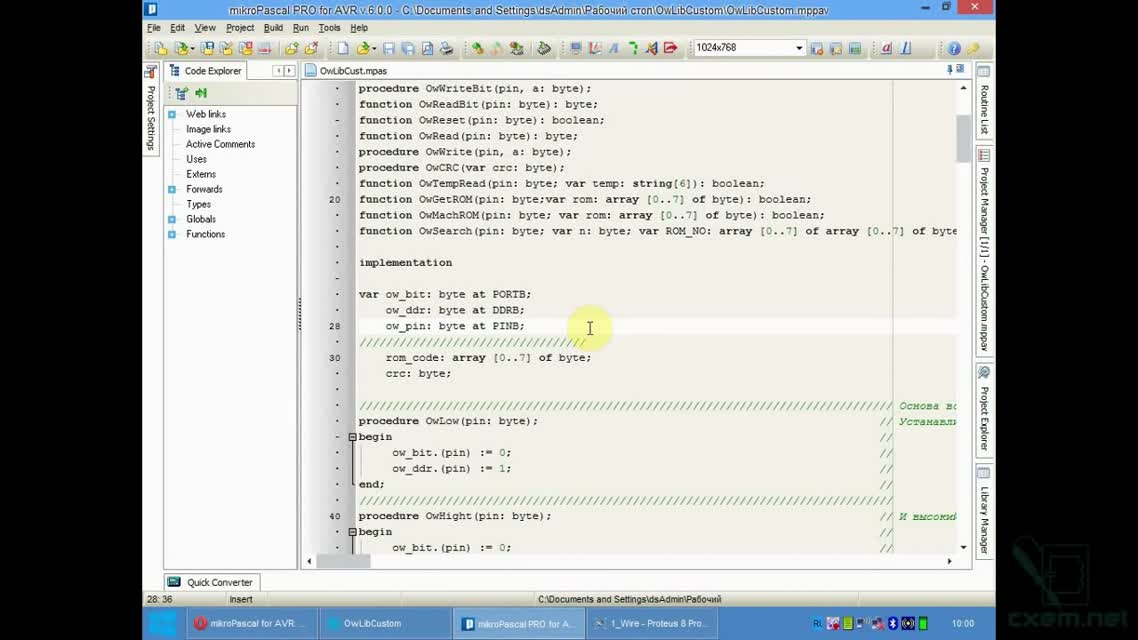Open the Project Manager side panel
1138x640 pixels.
(x=984, y=250)
